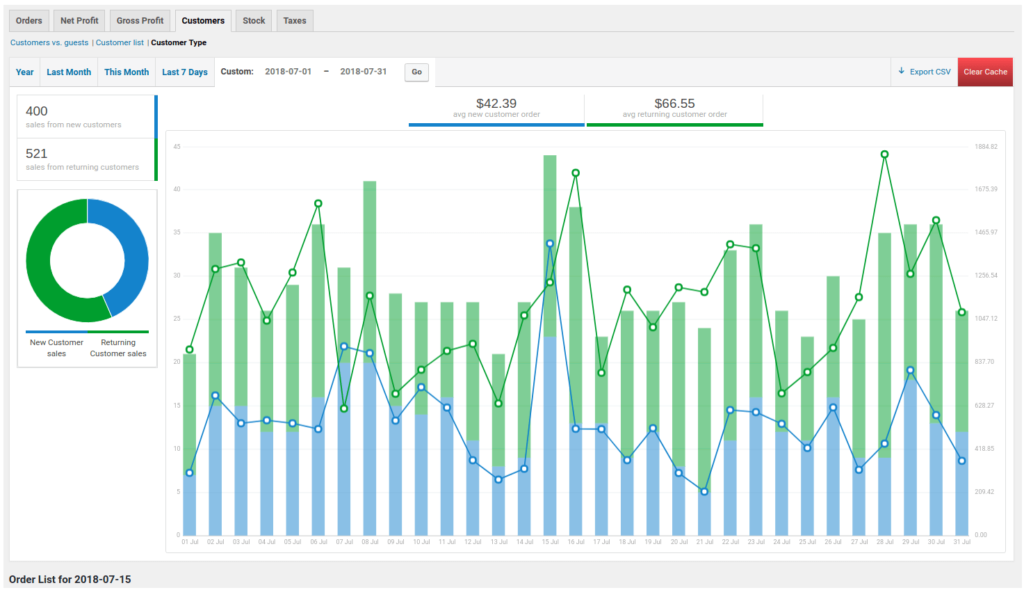The width and height of the screenshot is (1024, 590).
Task: Click the 01 Jul x-axis label
Action: click(189, 542)
